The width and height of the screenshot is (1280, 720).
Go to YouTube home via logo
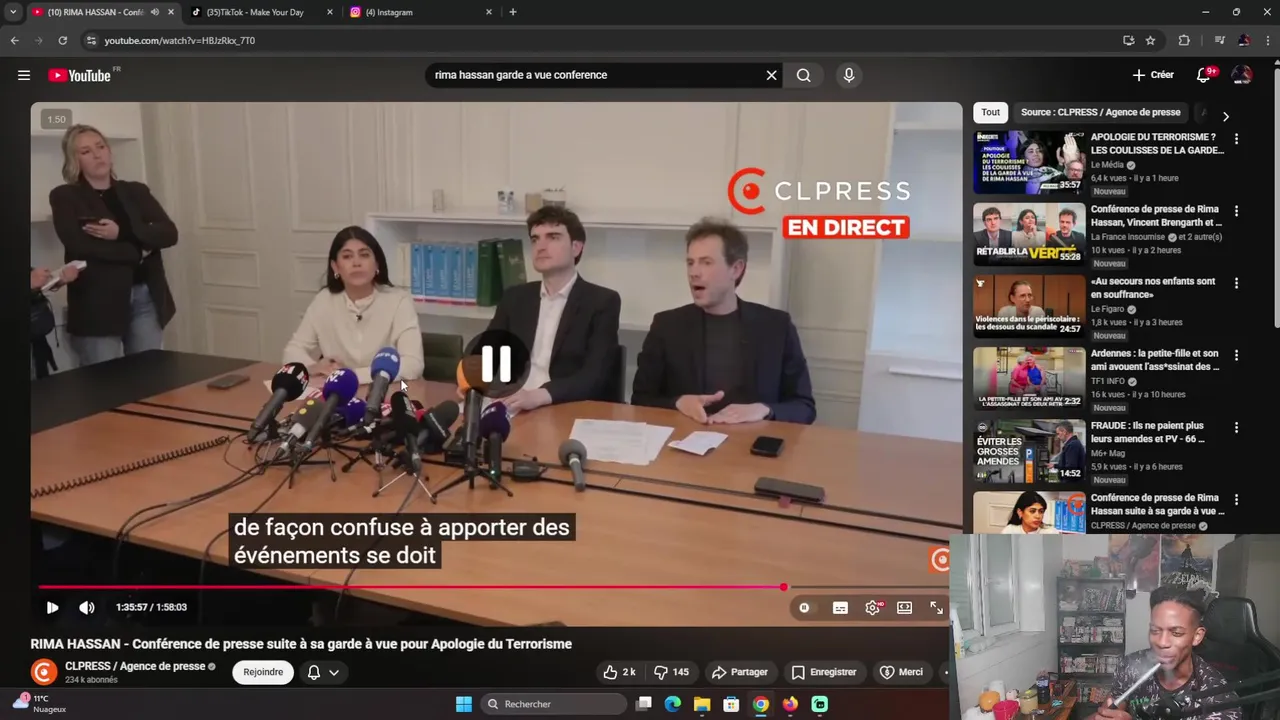coord(80,75)
